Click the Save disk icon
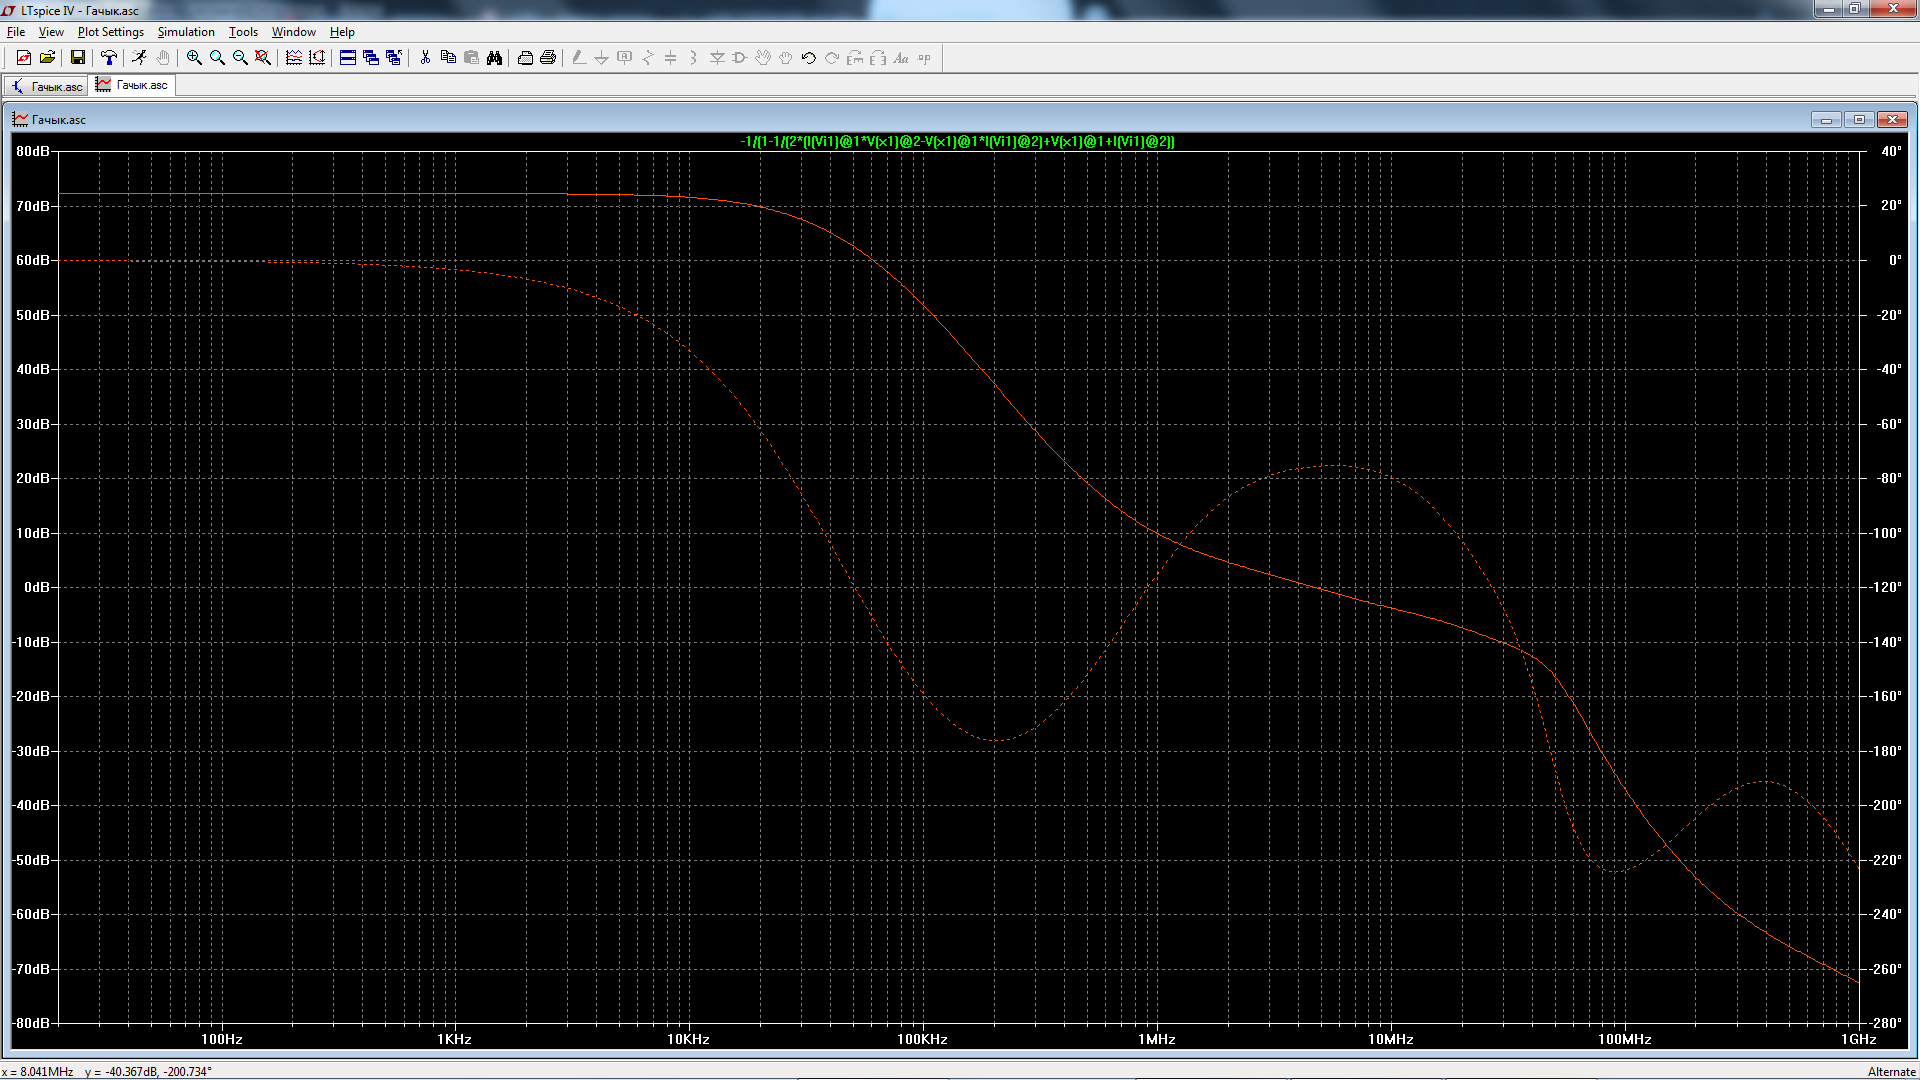Screen dimensions: 1920x1080 pyautogui.click(x=77, y=58)
